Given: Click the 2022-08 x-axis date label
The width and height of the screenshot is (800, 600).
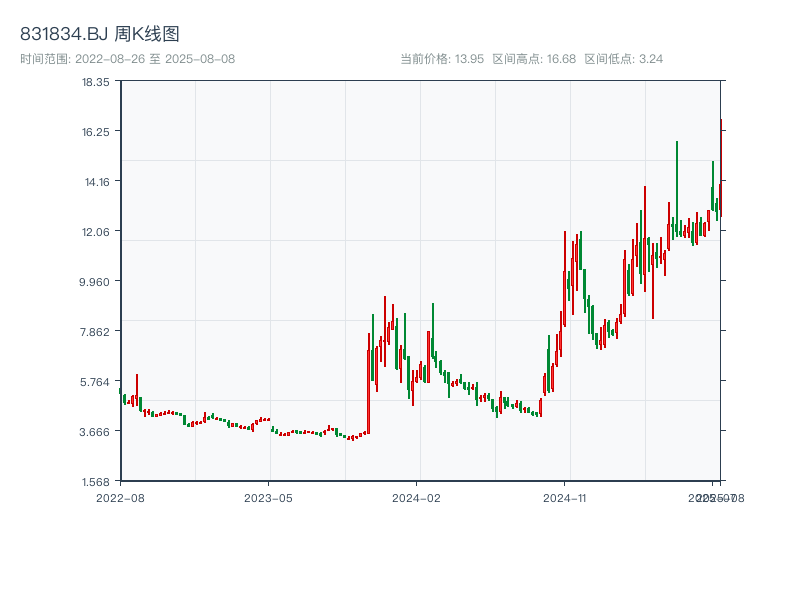Looking at the screenshot, I should 120,498.
